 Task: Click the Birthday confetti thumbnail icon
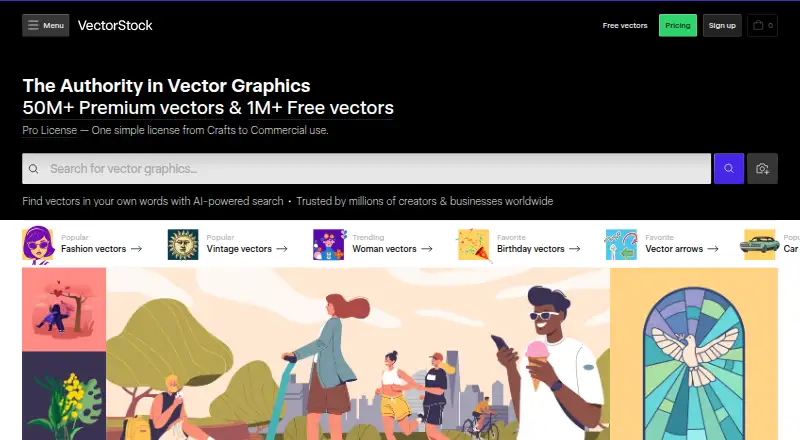tap(474, 246)
